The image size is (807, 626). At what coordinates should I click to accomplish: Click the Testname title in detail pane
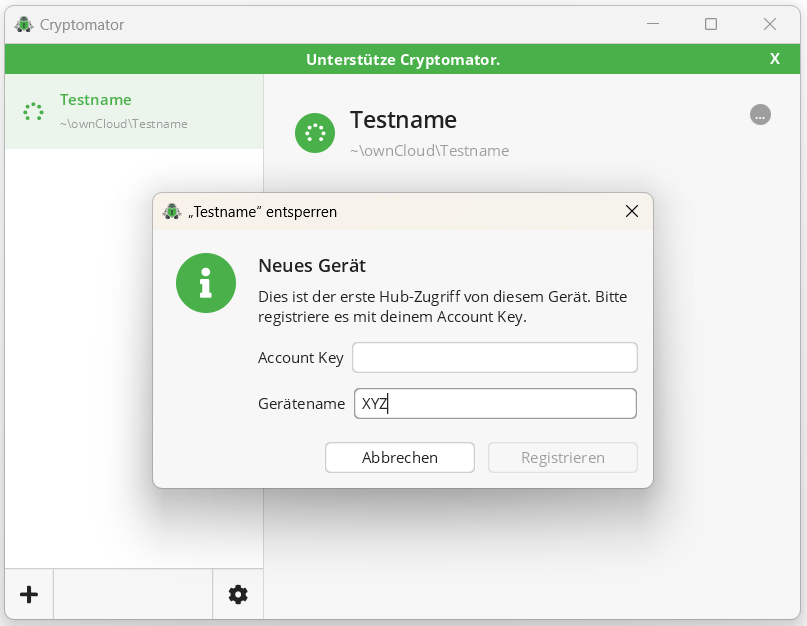(x=403, y=120)
